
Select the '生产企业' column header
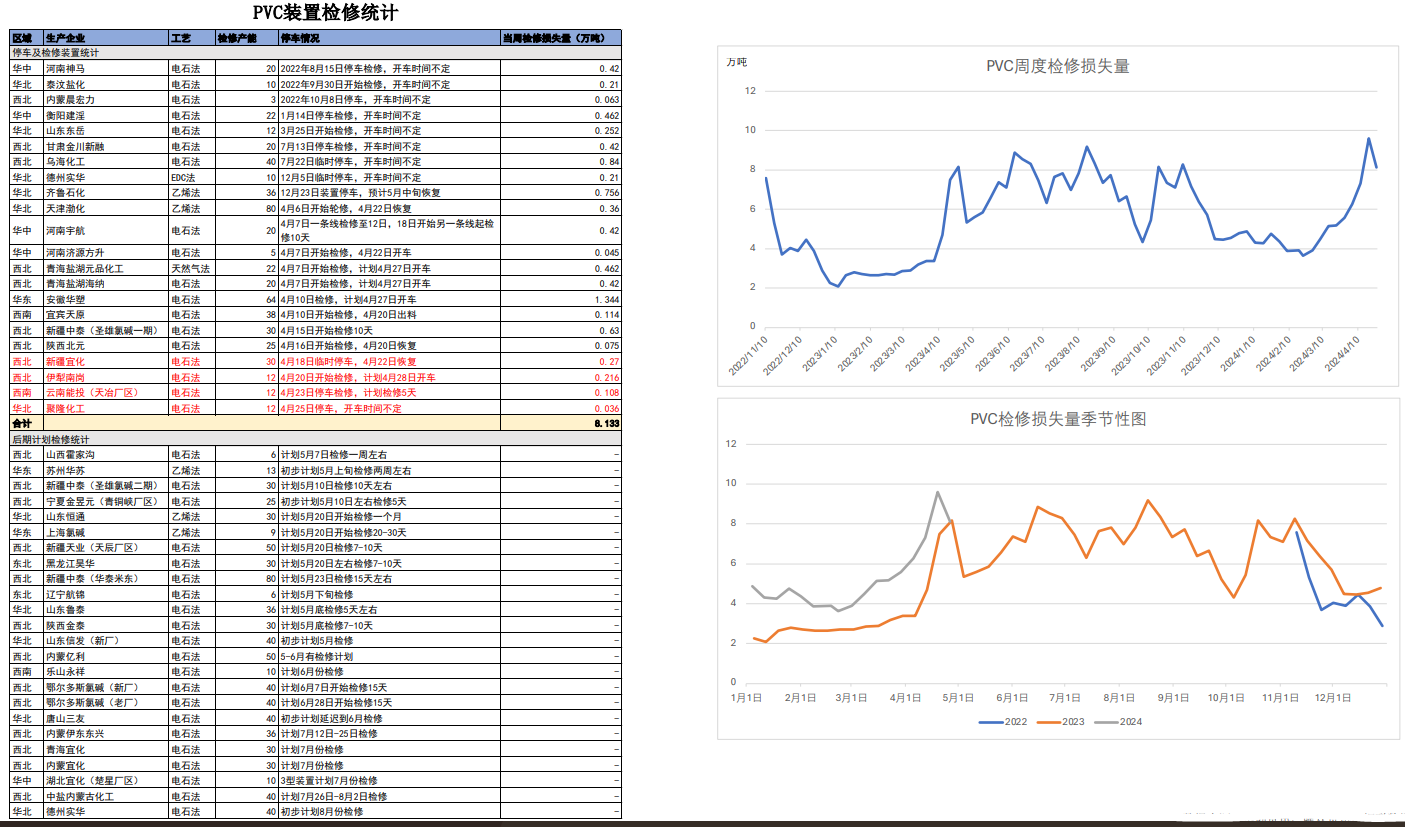106,38
